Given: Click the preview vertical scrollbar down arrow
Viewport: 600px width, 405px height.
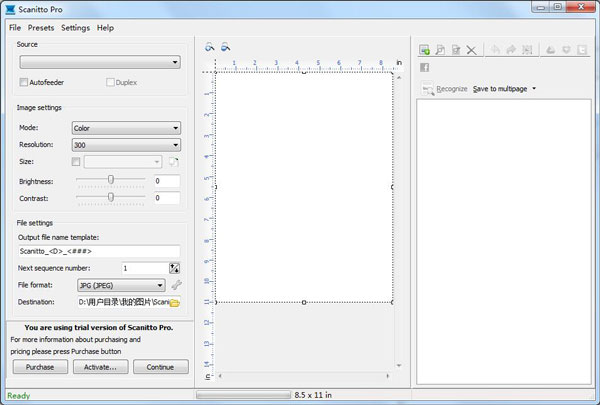Looking at the screenshot, I should coord(399,366).
